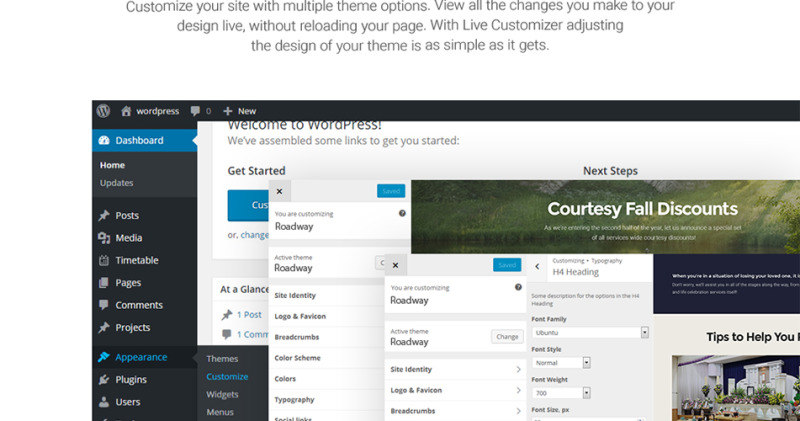The image size is (800, 421).
Task: Open Updates submenu item
Action: click(x=116, y=183)
